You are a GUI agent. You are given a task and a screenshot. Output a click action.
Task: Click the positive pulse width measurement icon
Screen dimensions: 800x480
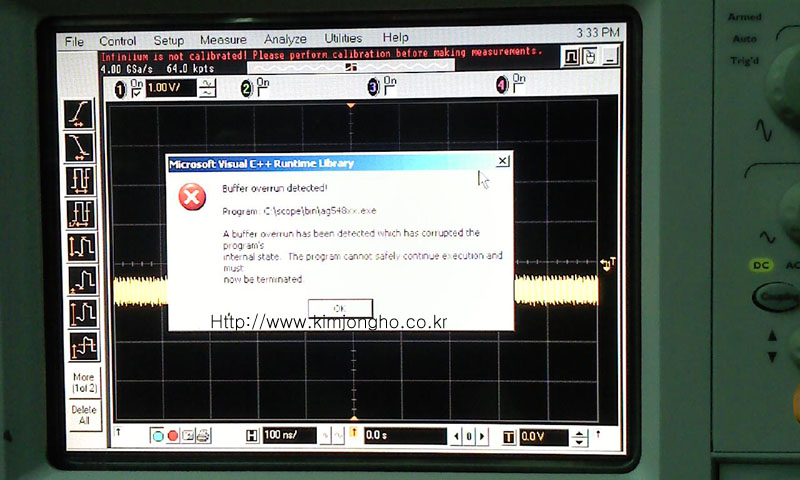[81, 246]
